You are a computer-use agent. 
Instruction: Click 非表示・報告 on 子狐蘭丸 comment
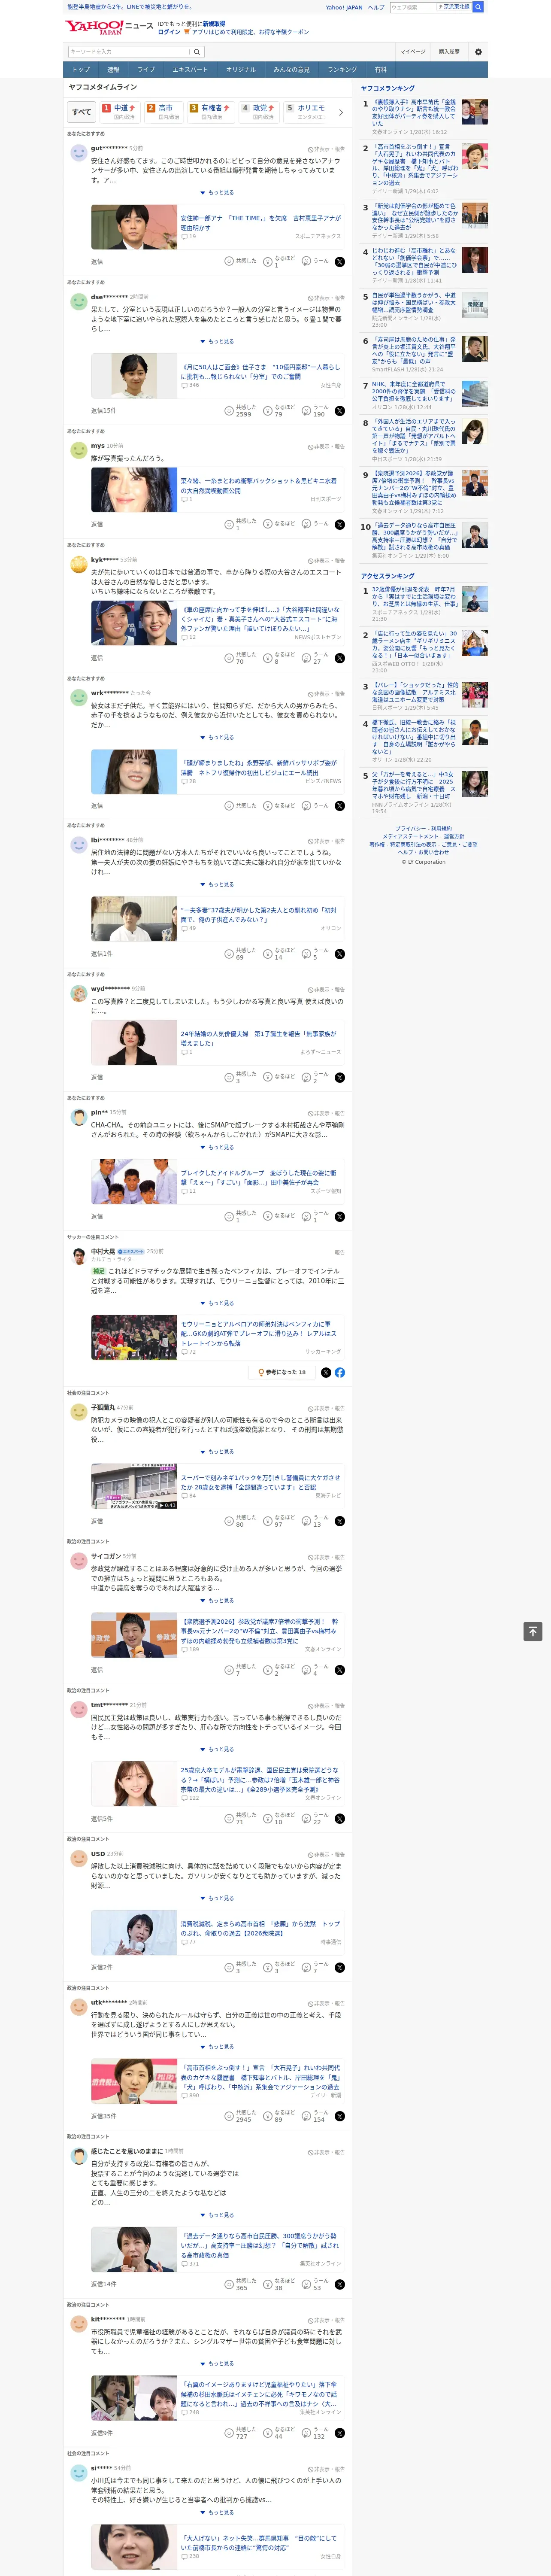click(x=326, y=1409)
